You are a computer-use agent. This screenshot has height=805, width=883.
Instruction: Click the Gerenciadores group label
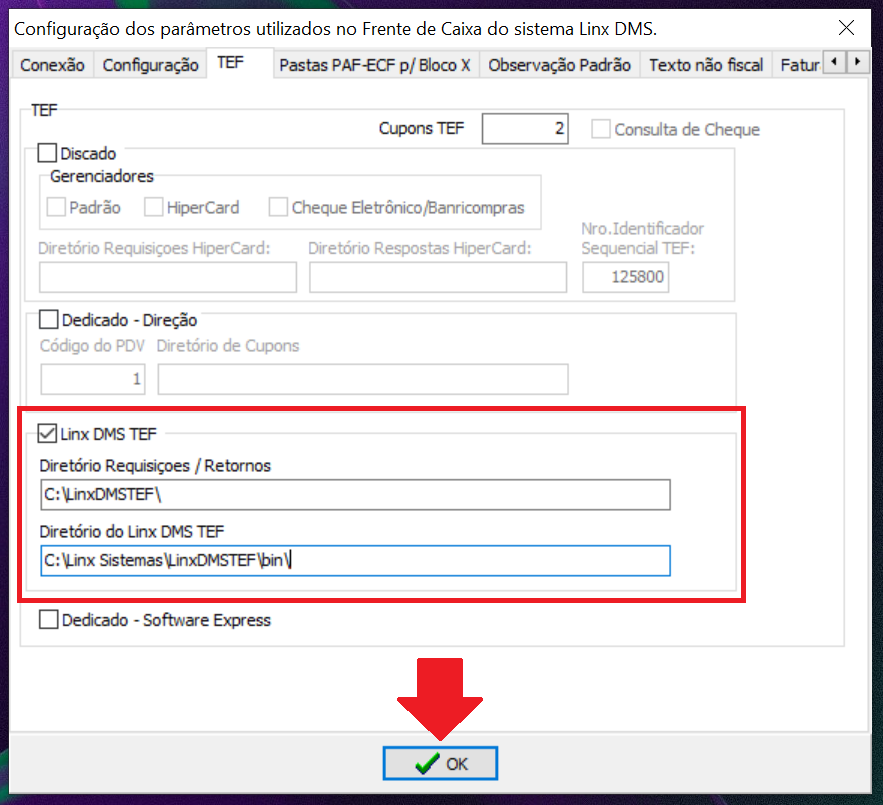101,176
